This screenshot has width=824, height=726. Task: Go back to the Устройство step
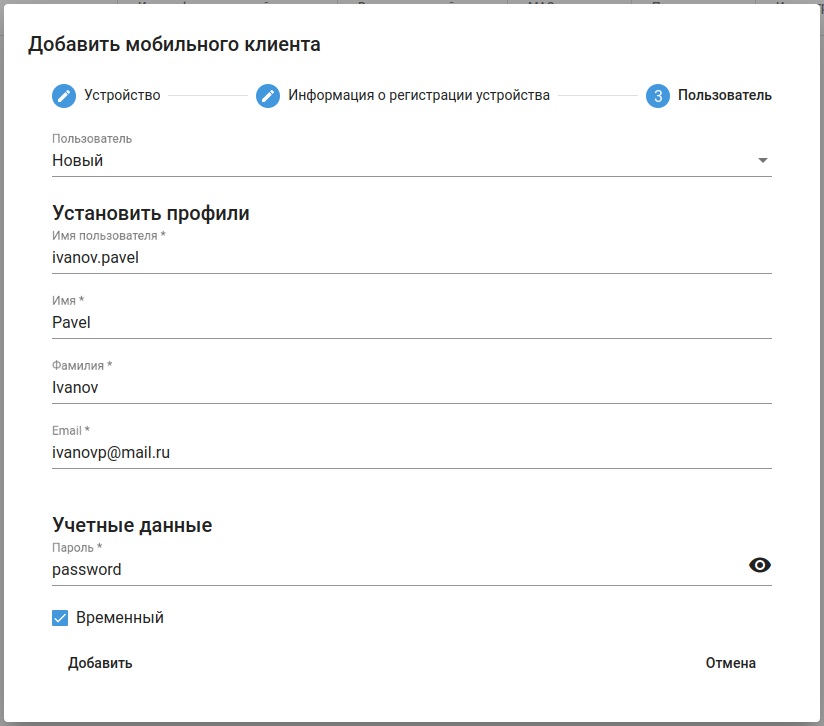click(122, 96)
